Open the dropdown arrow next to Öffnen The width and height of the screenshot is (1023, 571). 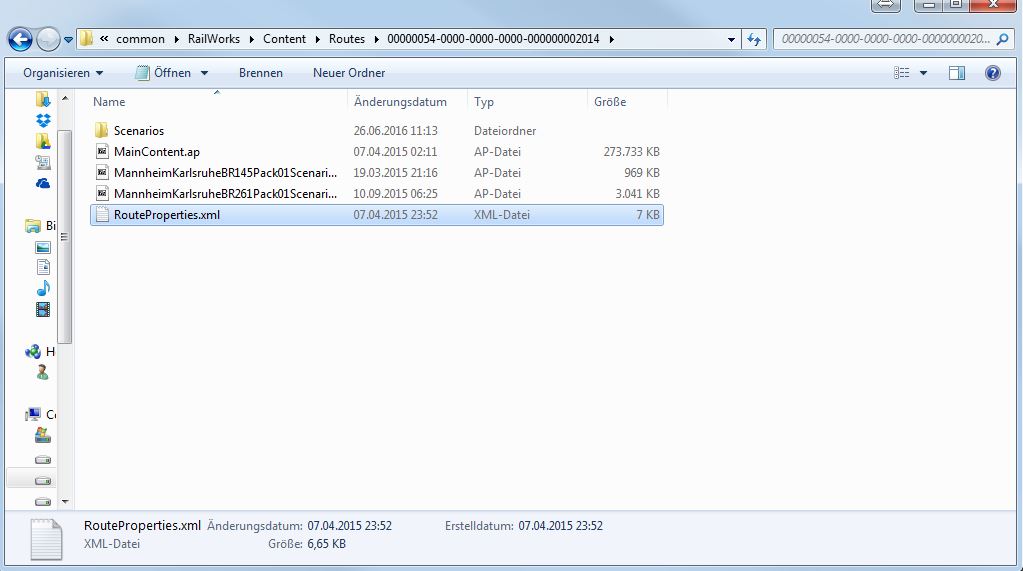(204, 73)
